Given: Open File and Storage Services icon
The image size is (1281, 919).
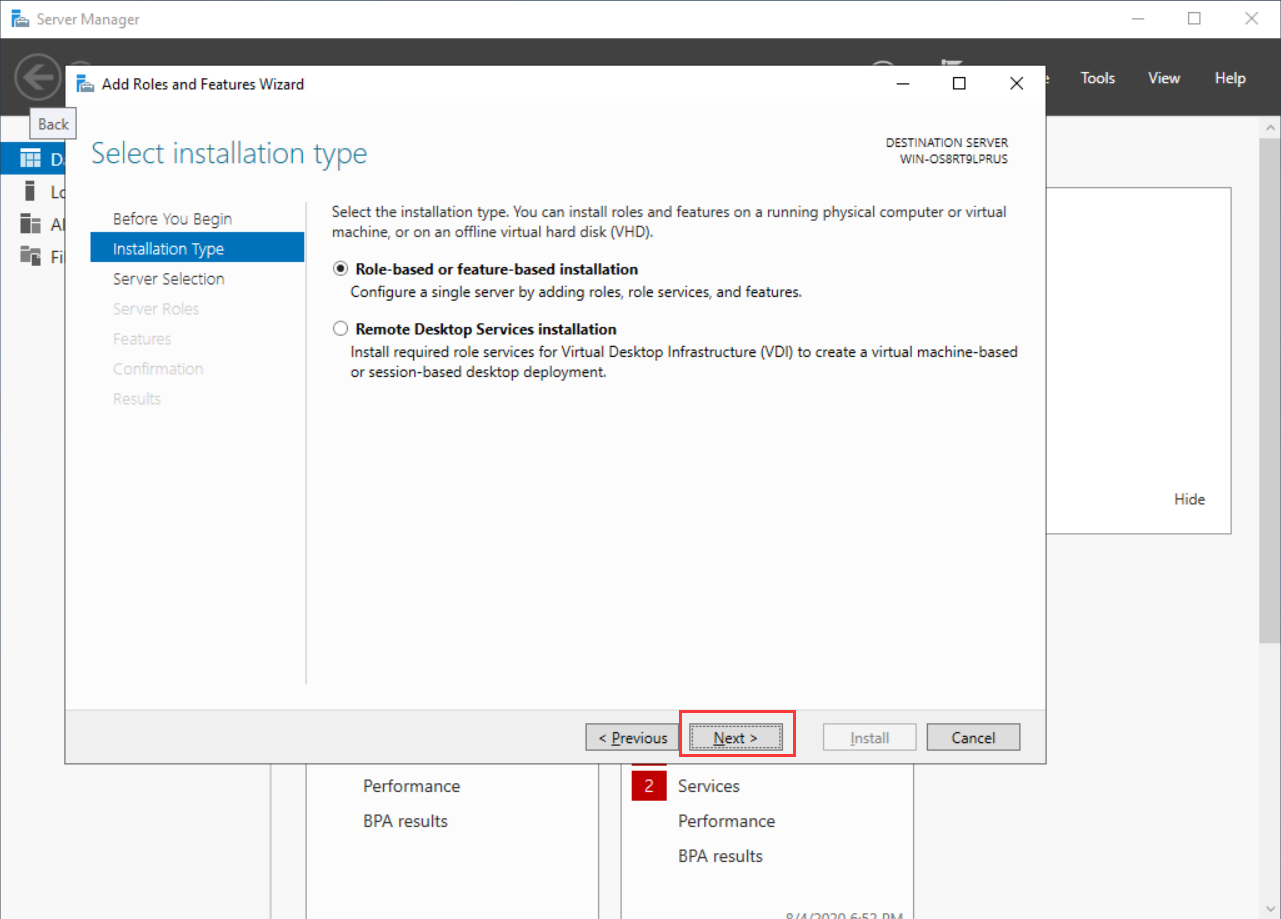Looking at the screenshot, I should (31, 257).
